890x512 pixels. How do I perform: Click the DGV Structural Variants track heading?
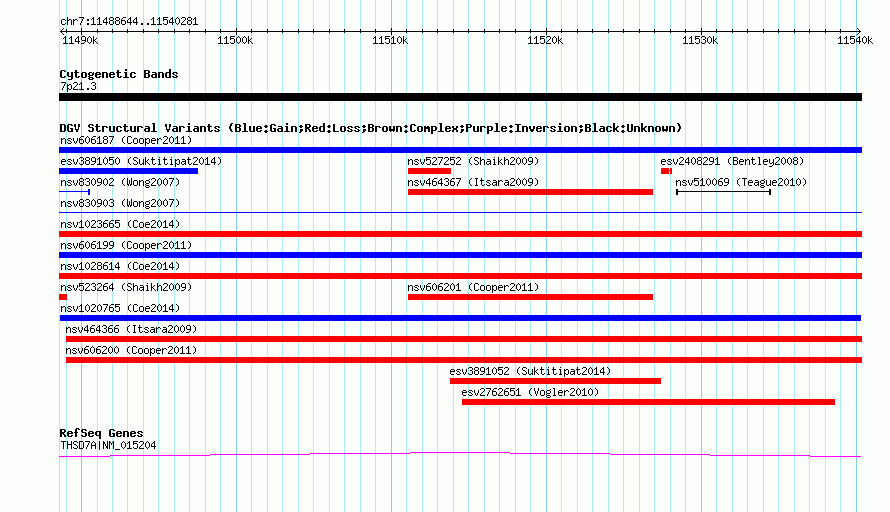click(370, 128)
